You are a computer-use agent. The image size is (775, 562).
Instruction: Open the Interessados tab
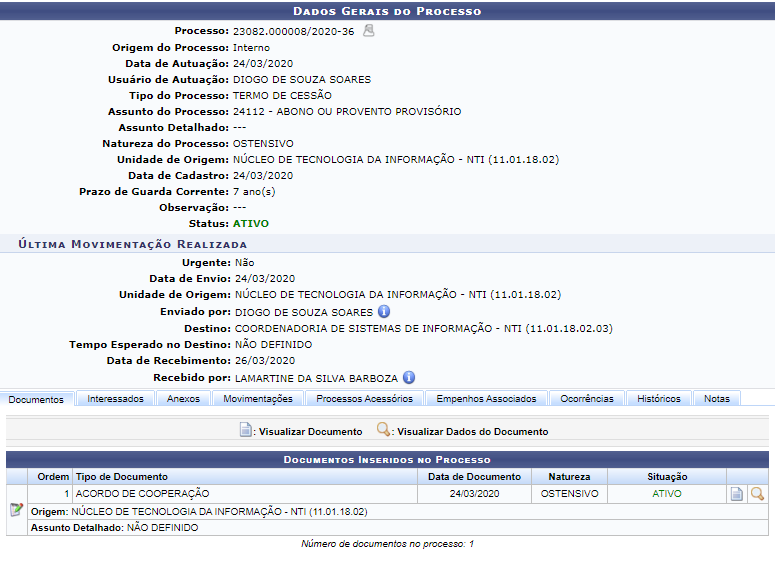coord(115,399)
